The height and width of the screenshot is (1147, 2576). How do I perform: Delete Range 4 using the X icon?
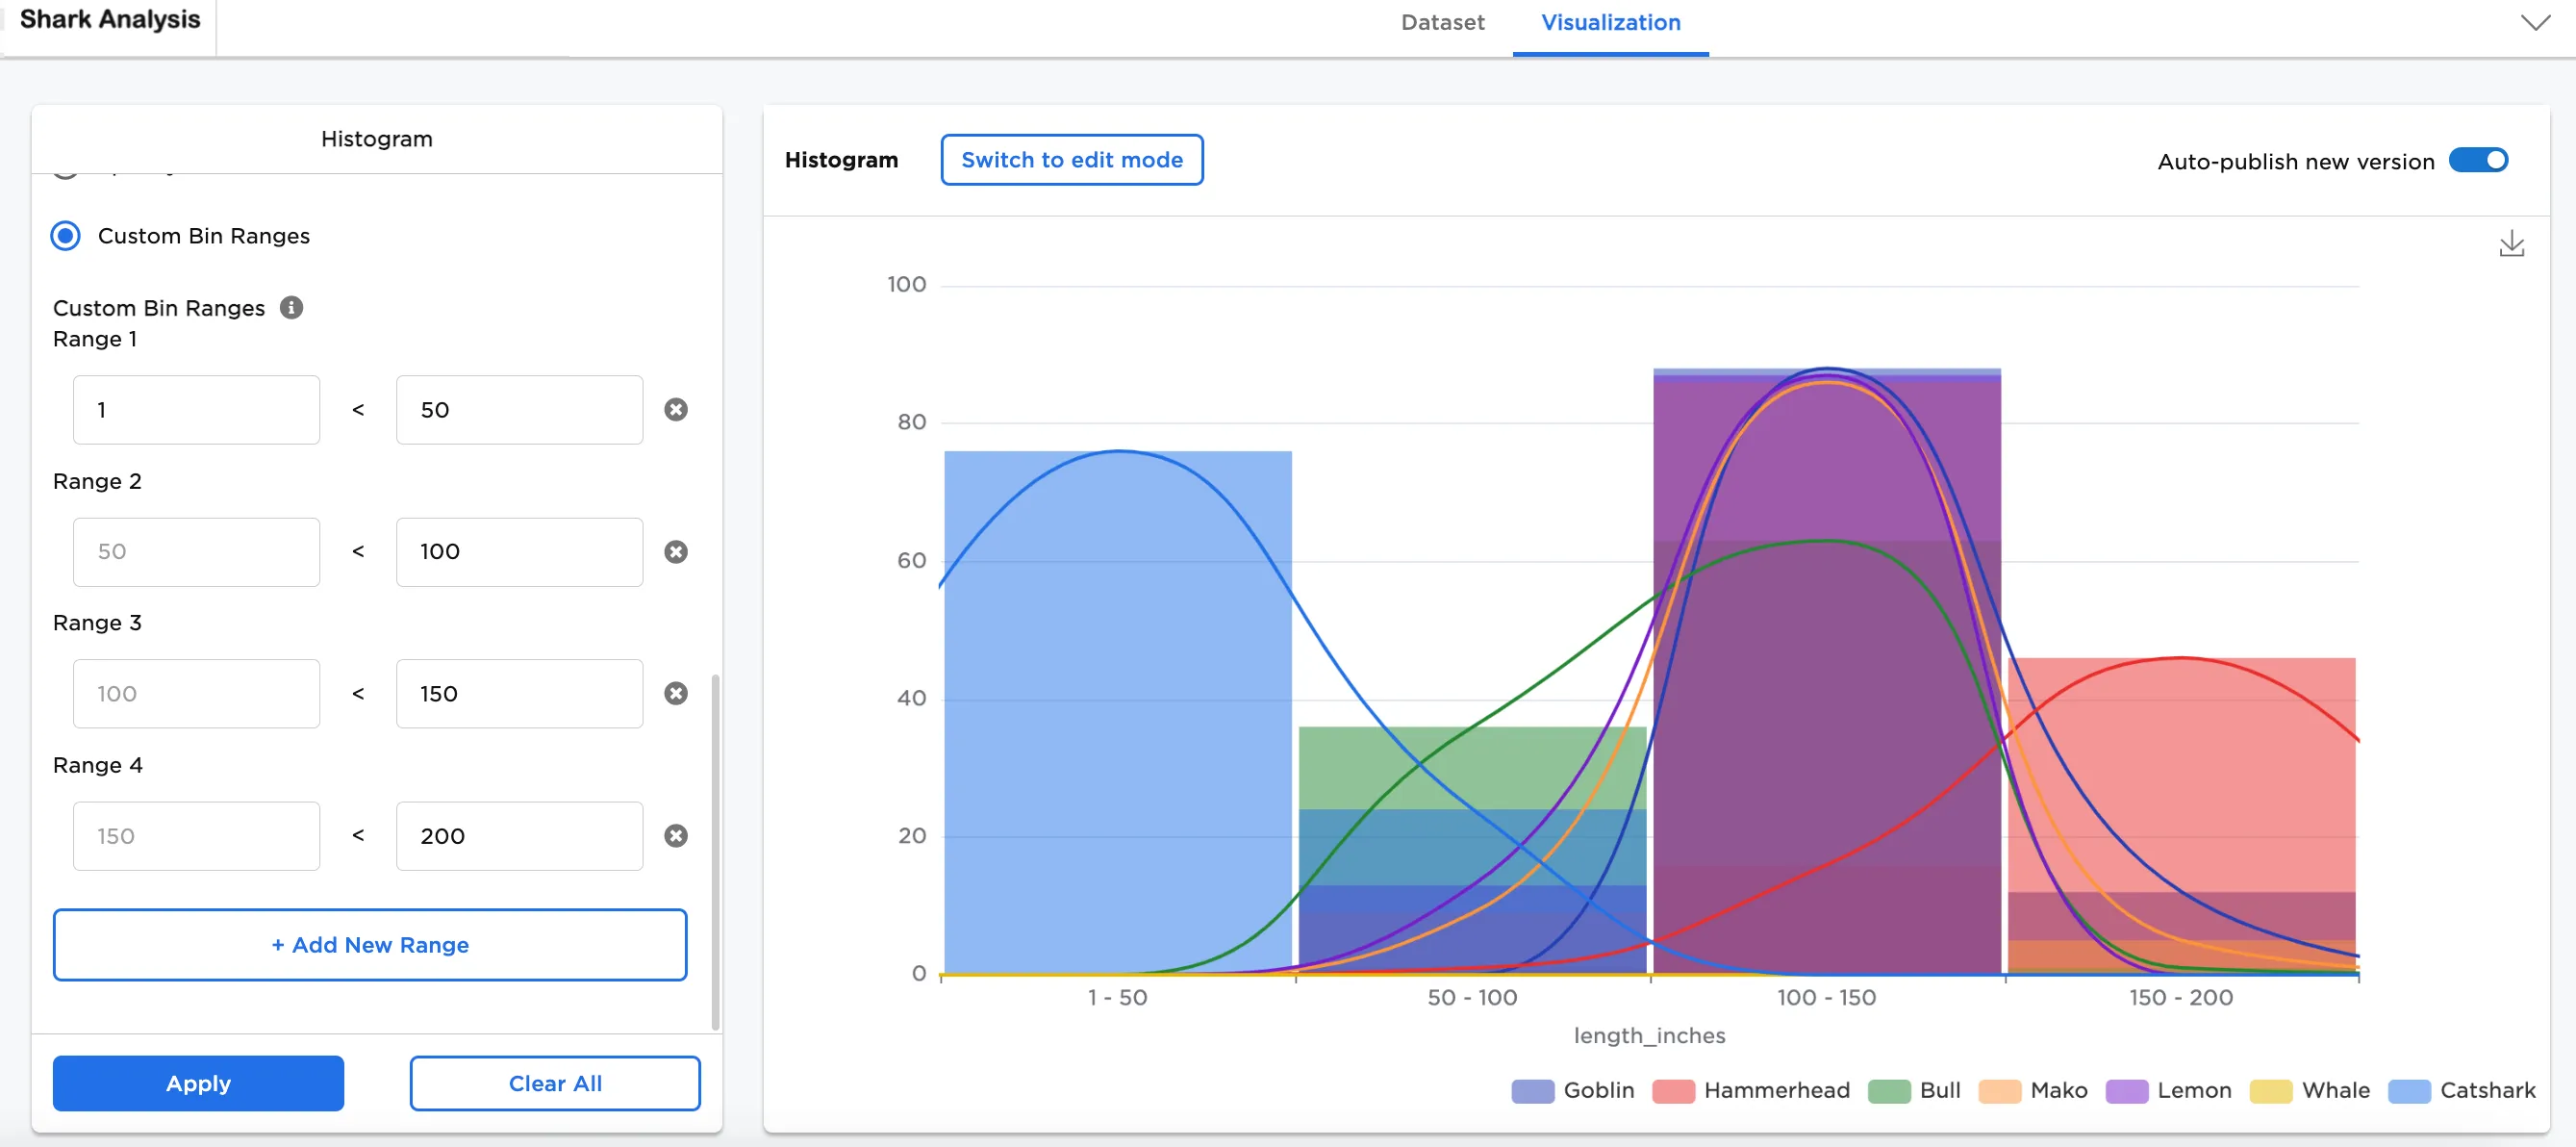pos(676,836)
